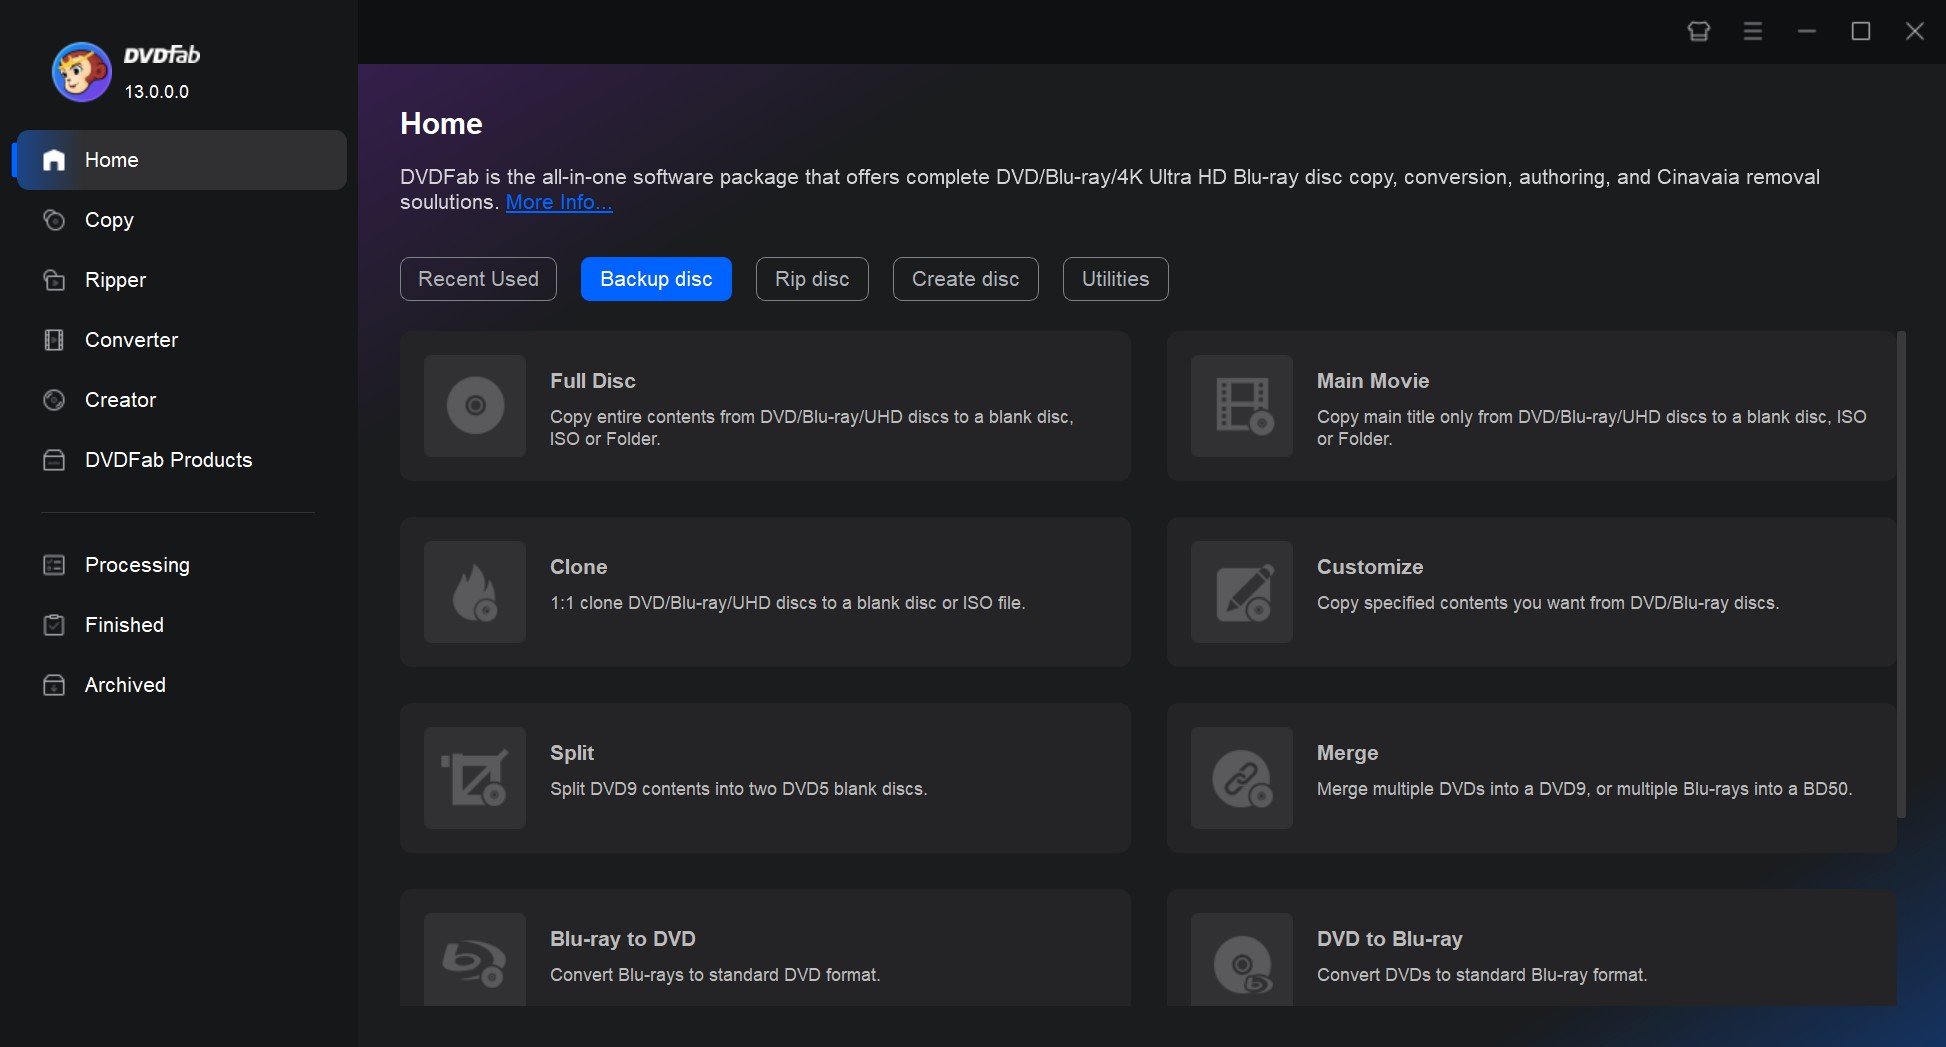Image resolution: width=1946 pixels, height=1047 pixels.
Task: Click the Full Disc icon
Action: pyautogui.click(x=475, y=406)
